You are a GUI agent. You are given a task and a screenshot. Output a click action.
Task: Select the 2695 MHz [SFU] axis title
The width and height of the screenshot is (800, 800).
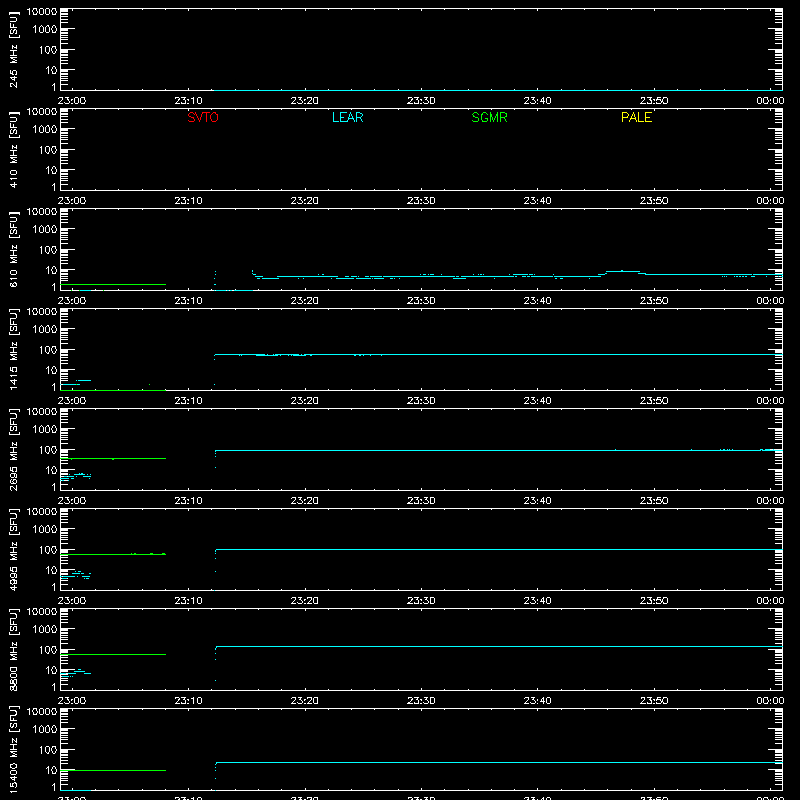[13, 449]
